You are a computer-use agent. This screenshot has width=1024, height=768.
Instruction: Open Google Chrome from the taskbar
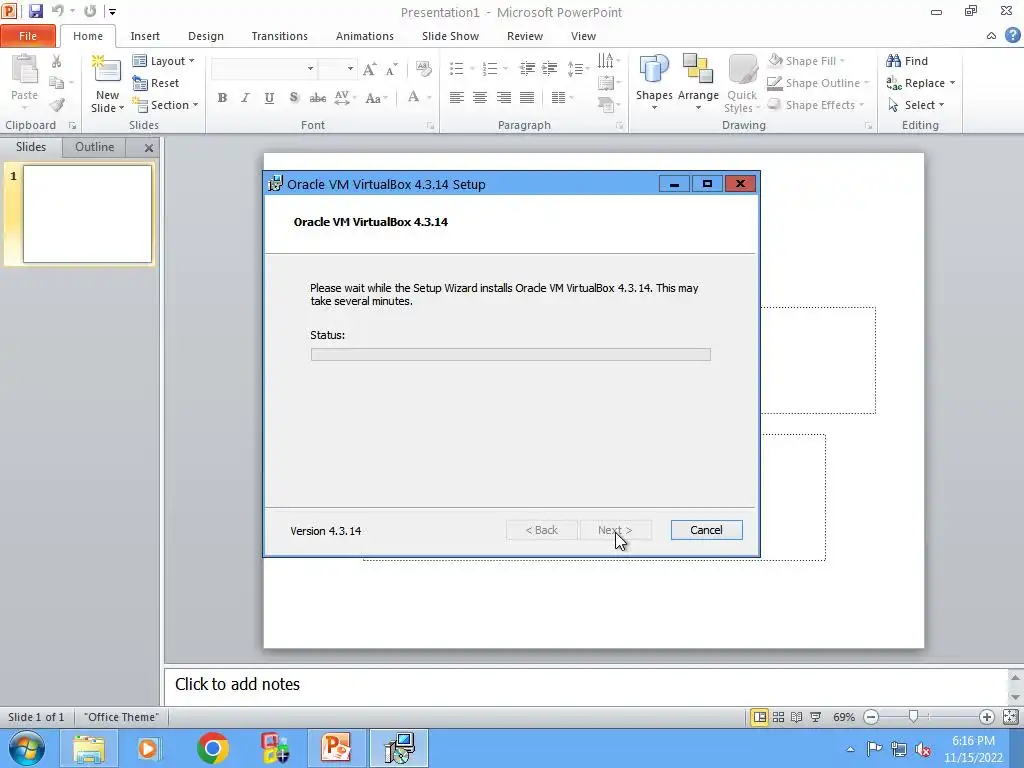(x=212, y=748)
